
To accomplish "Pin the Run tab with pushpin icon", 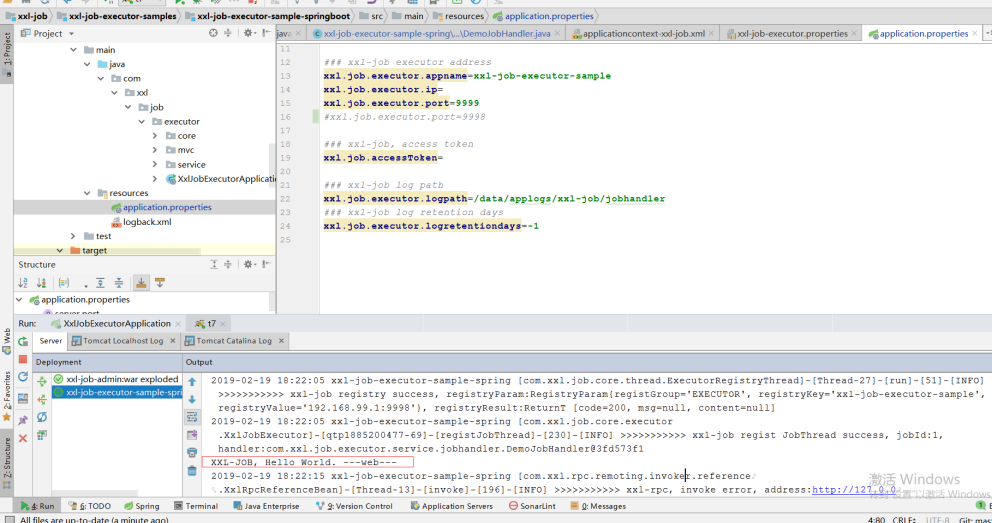I will tap(23, 420).
